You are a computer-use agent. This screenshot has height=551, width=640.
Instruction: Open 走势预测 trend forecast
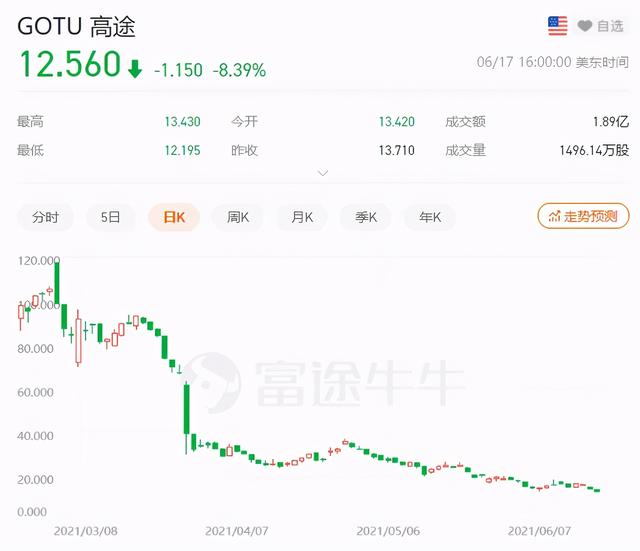[x=583, y=216]
